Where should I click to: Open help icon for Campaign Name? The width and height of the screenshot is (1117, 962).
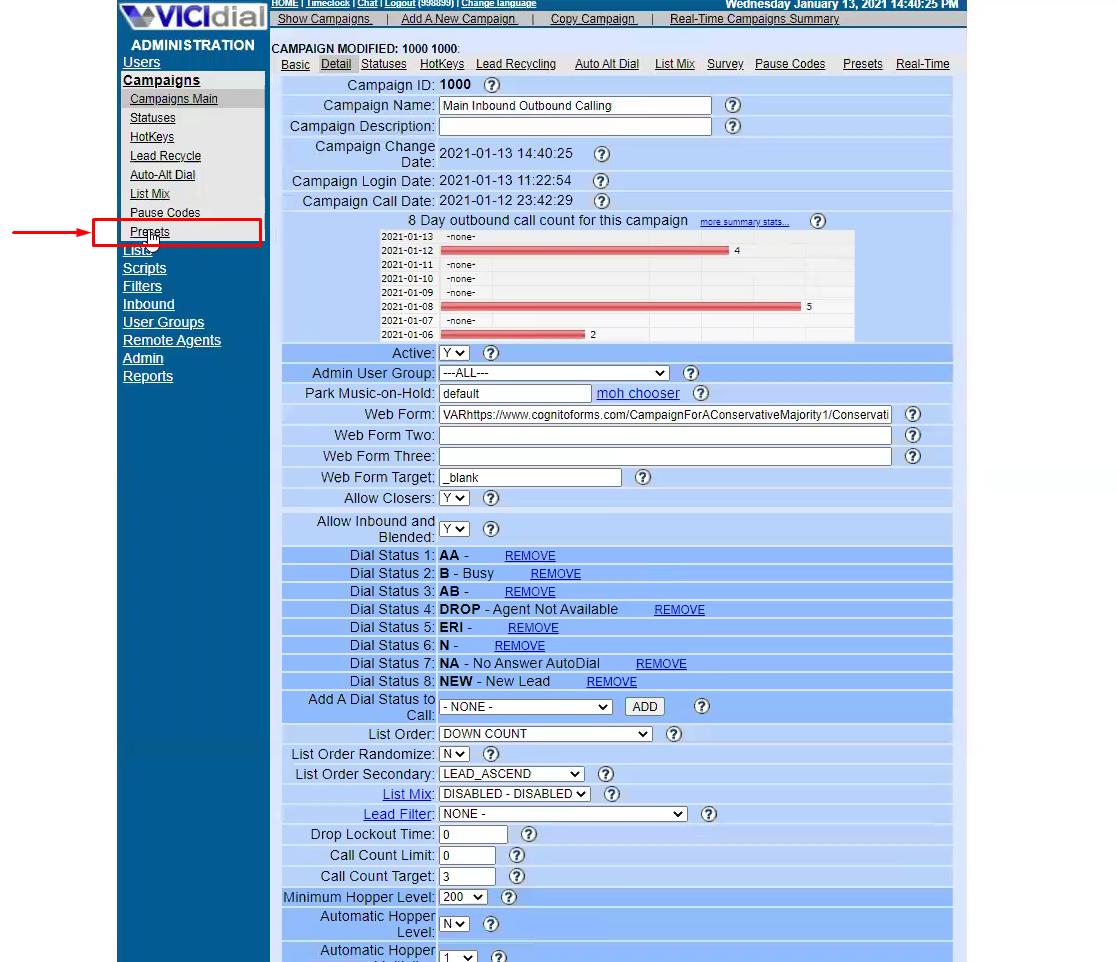tap(732, 105)
